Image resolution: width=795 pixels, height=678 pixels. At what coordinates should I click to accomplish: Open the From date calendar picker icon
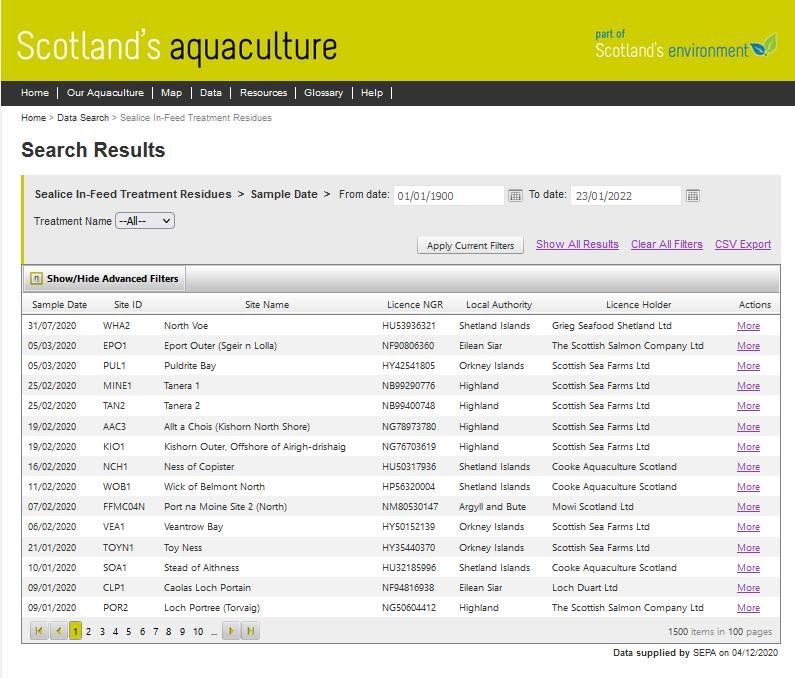click(515, 196)
